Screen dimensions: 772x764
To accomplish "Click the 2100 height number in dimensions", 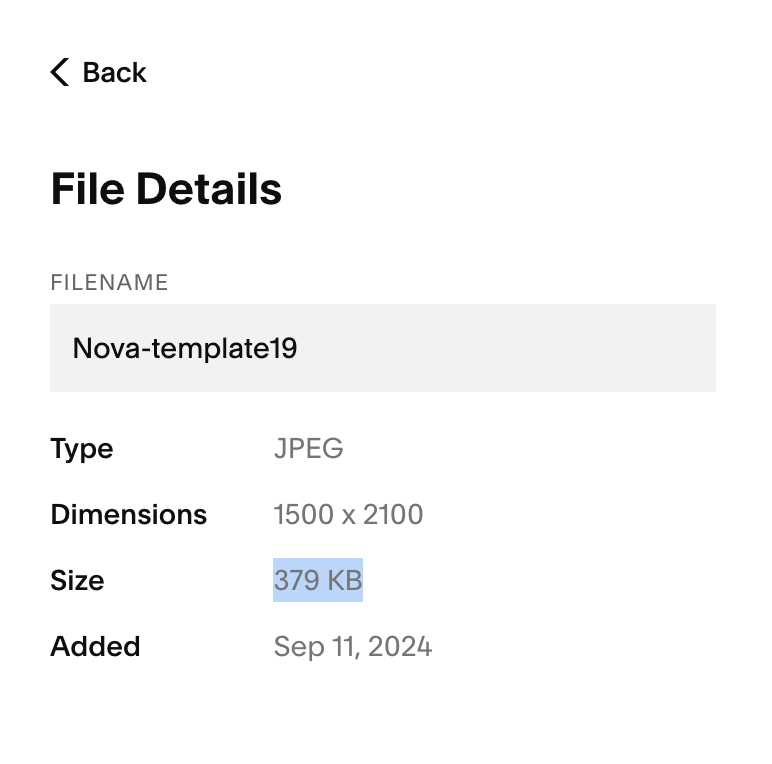I will click(393, 514).
